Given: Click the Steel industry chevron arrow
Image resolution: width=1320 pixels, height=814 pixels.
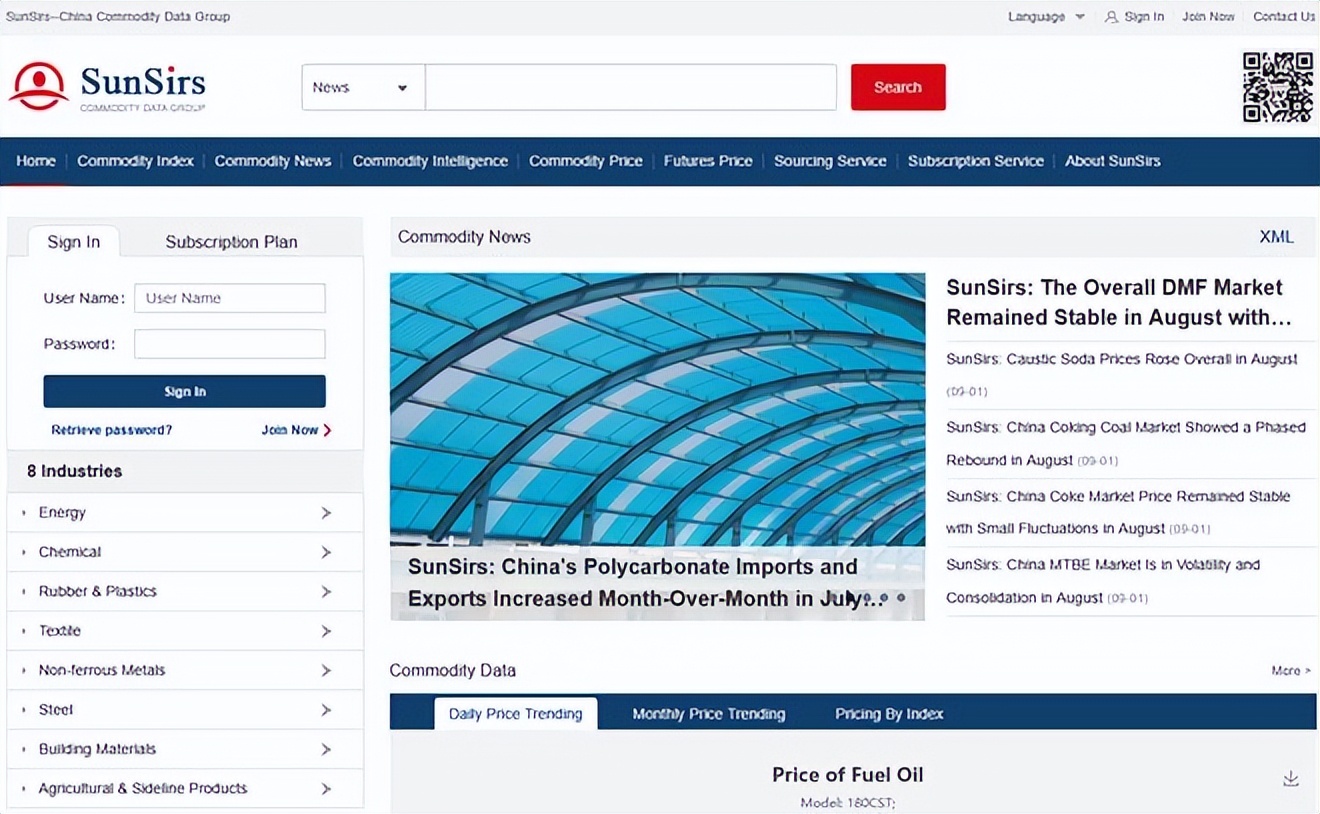Looking at the screenshot, I should [326, 710].
